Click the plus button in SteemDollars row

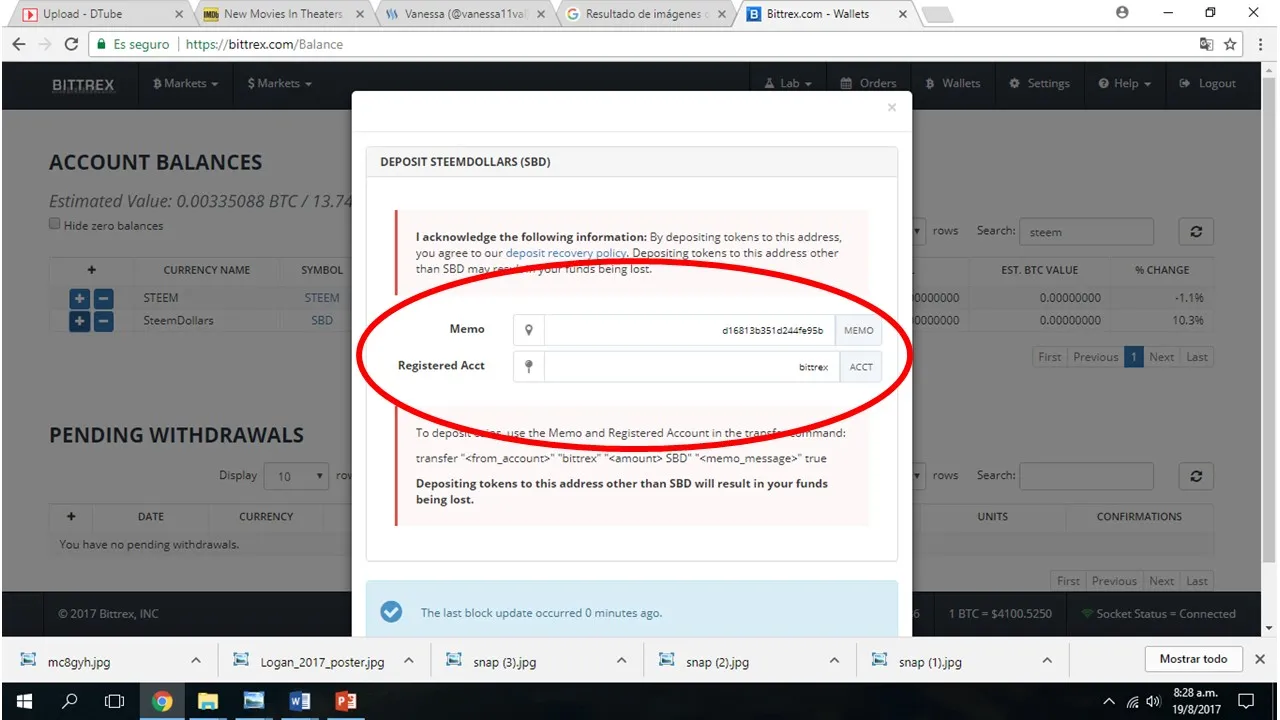tap(79, 321)
